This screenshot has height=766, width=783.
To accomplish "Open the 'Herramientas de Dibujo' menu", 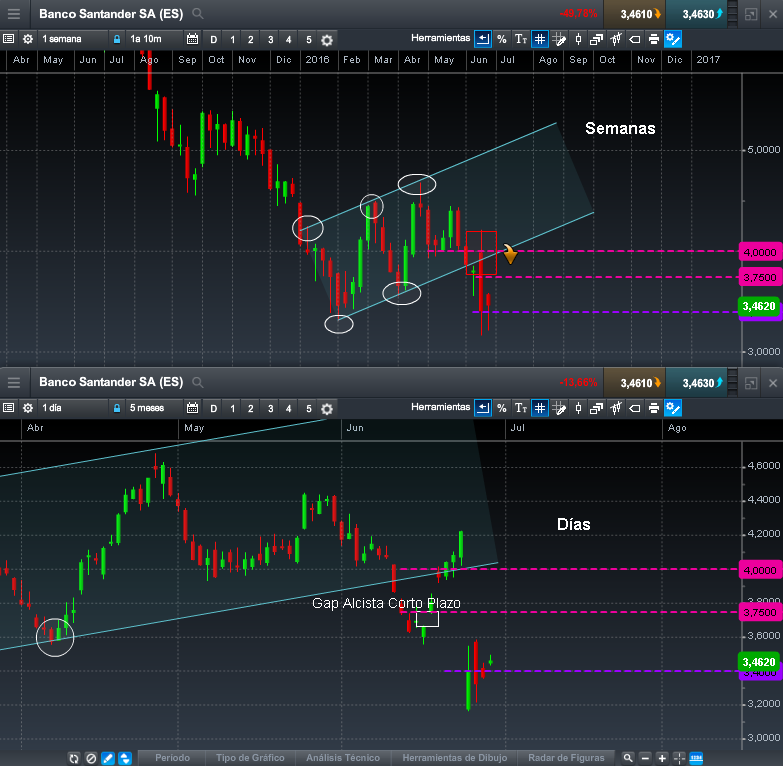I will (x=454, y=758).
